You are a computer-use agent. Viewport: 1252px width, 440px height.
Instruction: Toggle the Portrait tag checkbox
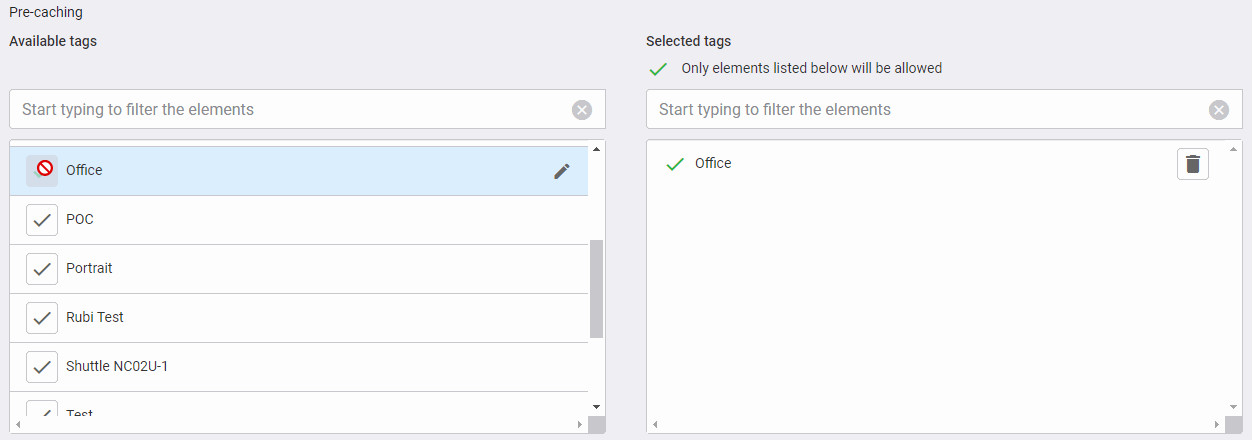click(x=42, y=269)
